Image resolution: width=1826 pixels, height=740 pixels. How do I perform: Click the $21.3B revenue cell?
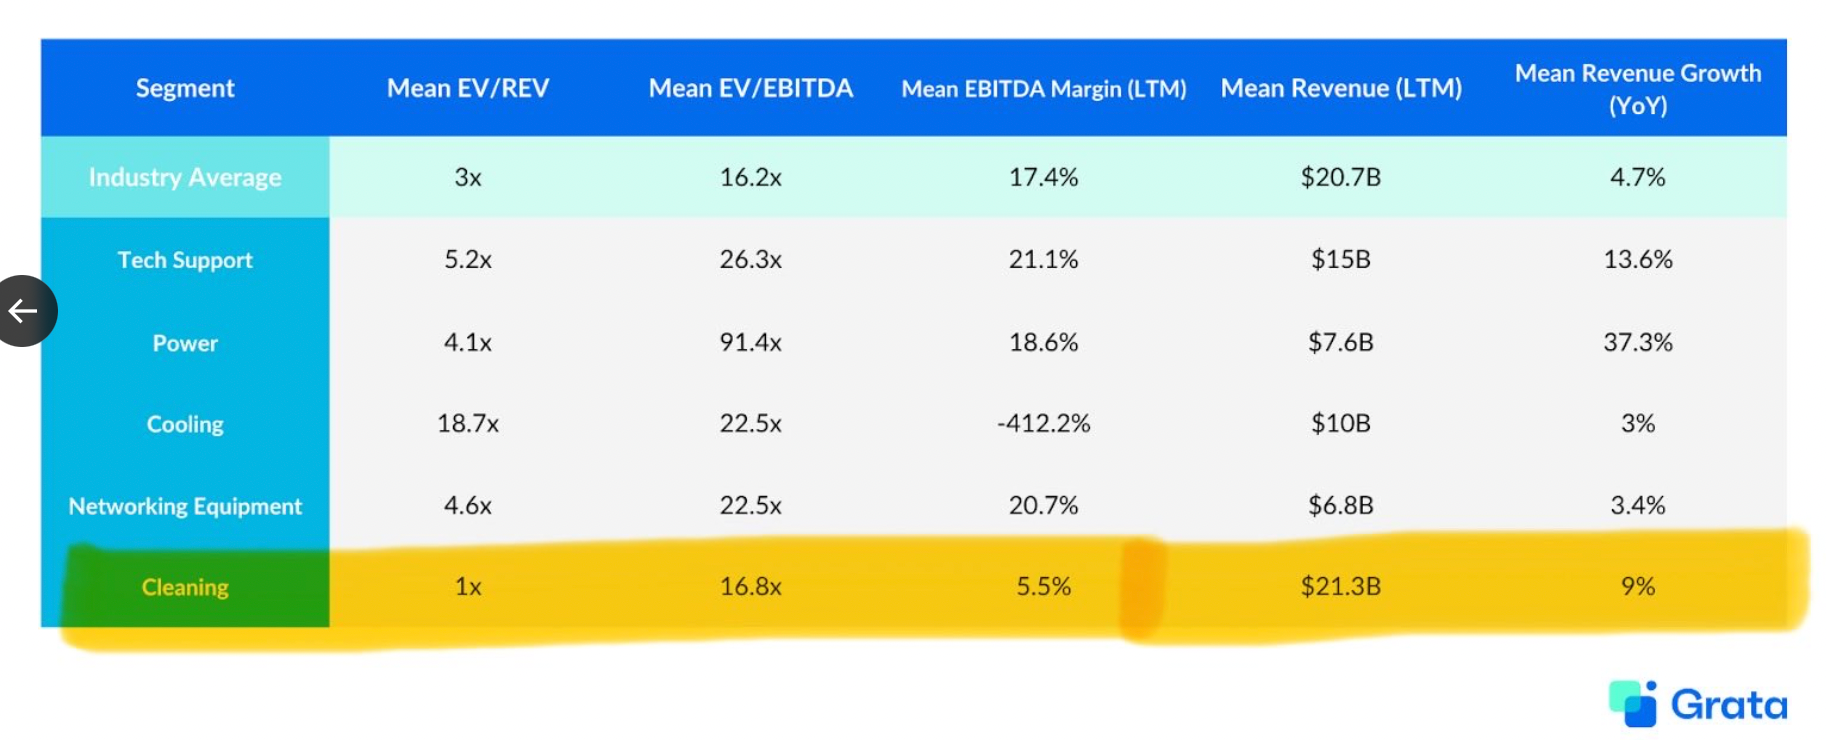(x=1340, y=586)
